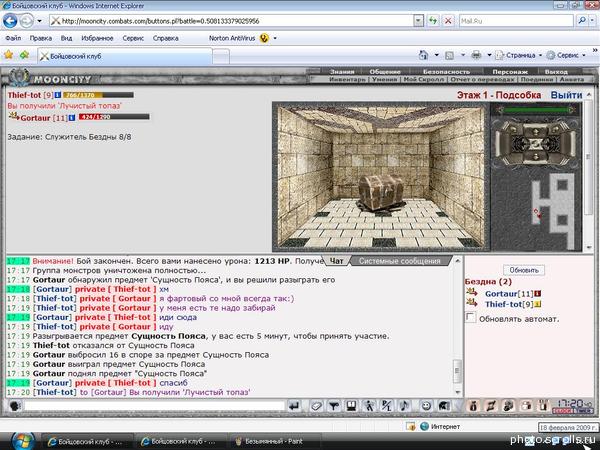Click the Add to Favorites star-plus icon

[x=24, y=55]
